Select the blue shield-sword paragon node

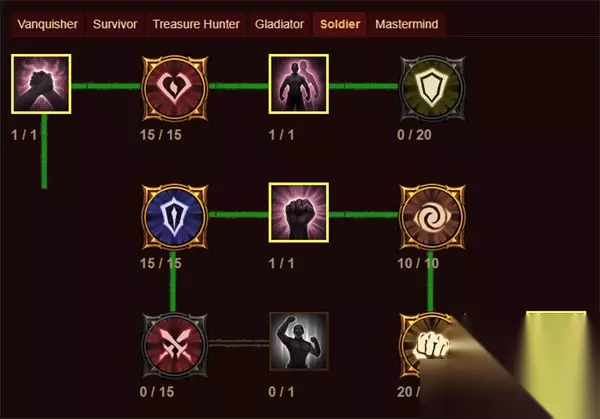tap(175, 217)
